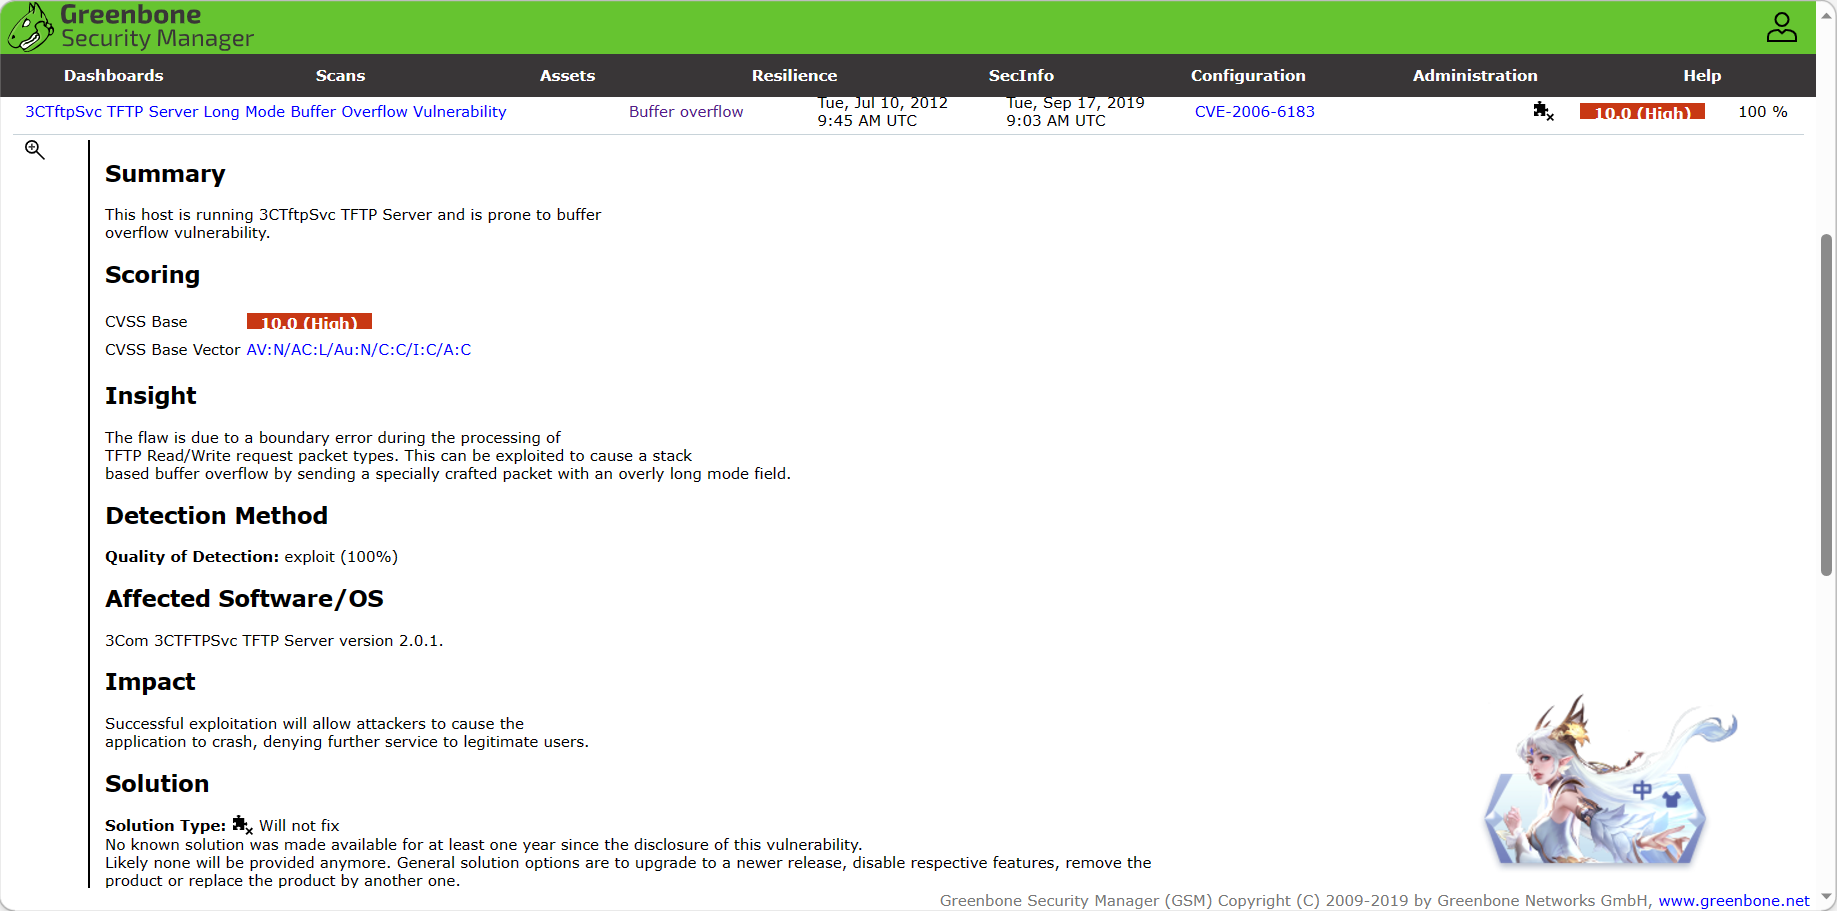This screenshot has width=1837, height=911.
Task: Click the will-not-fix icon in the NVT row
Action: point(1543,112)
